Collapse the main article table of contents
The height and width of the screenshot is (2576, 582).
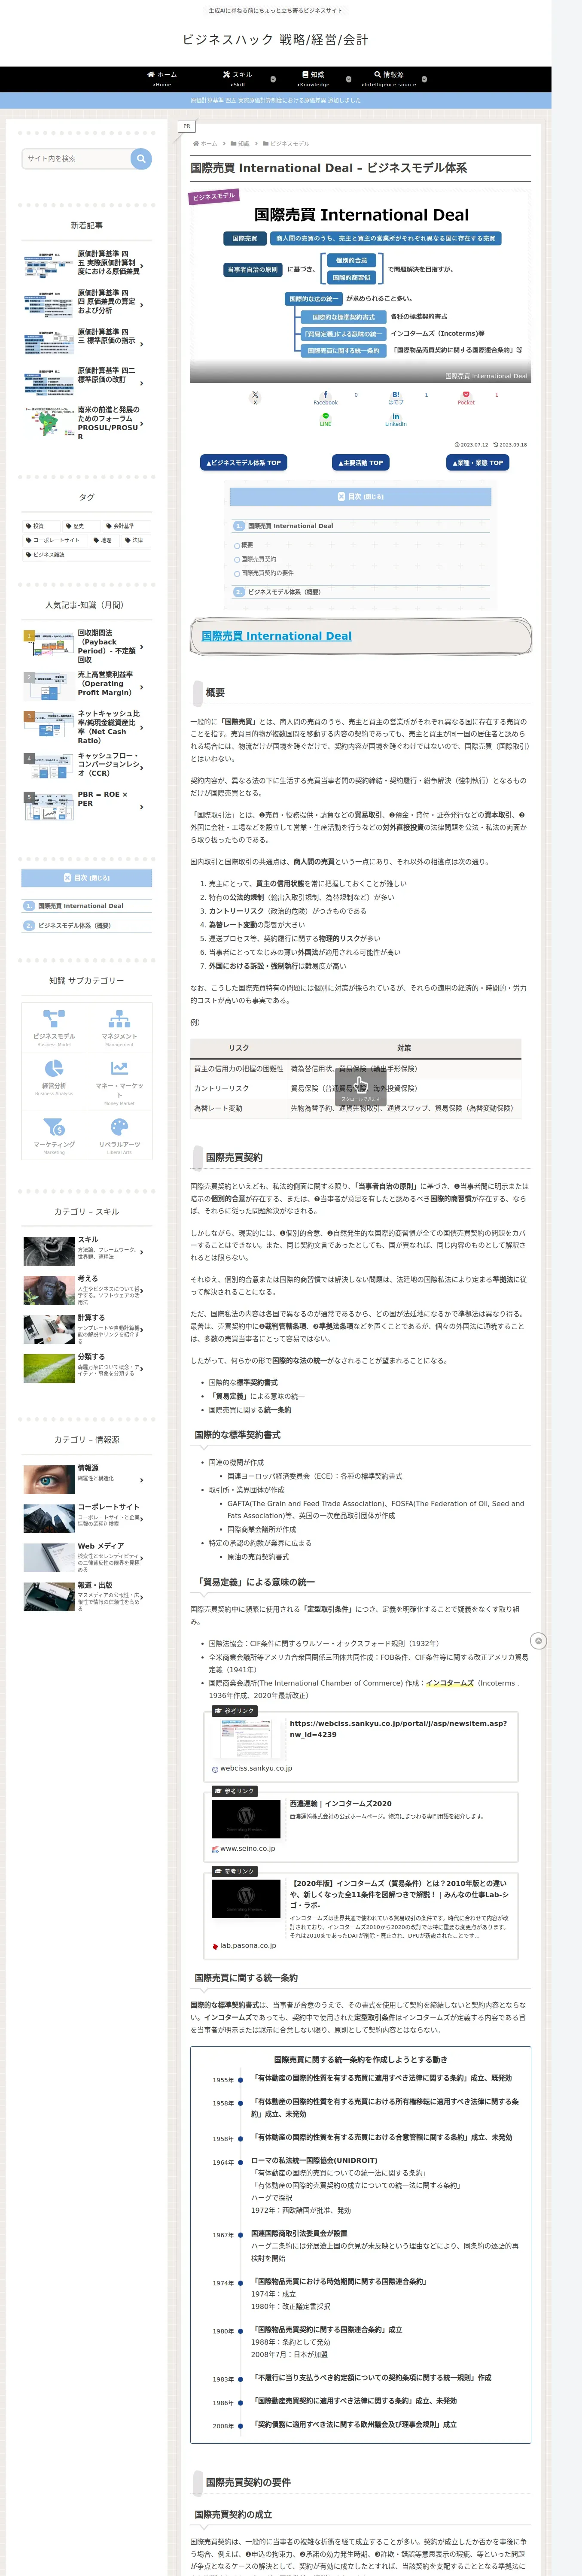(x=360, y=497)
